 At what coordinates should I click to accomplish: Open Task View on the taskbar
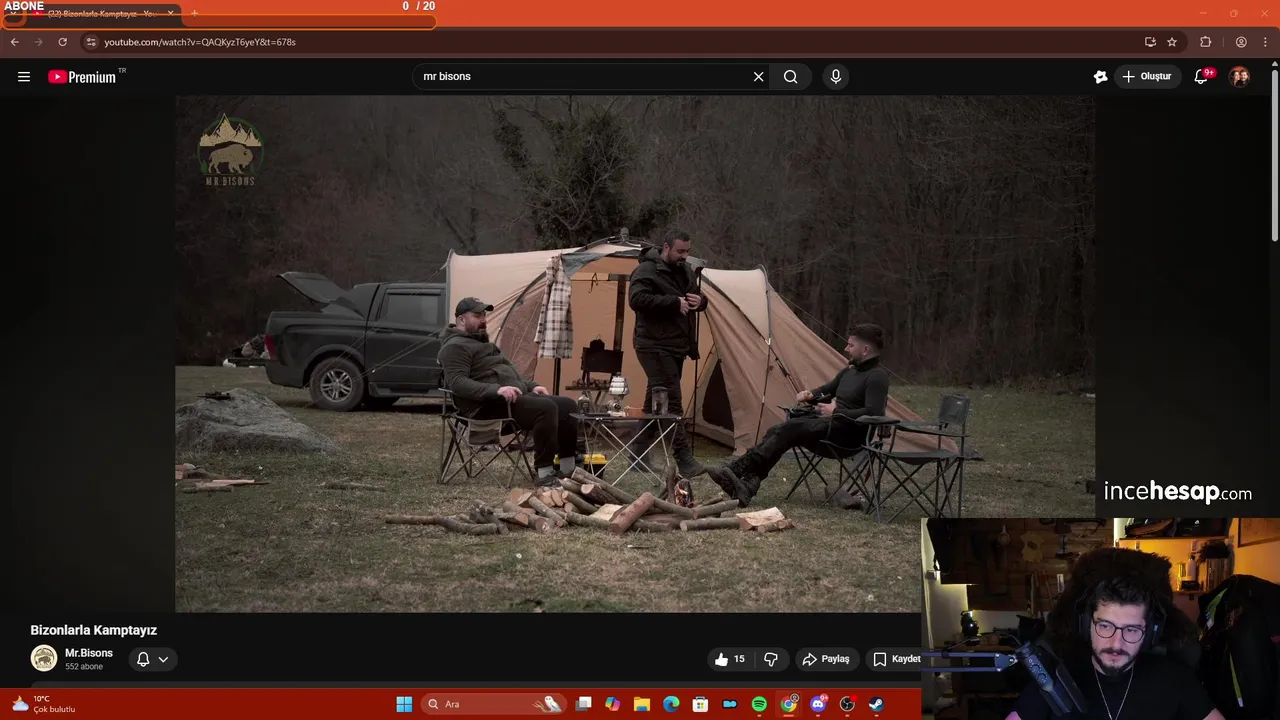click(x=584, y=704)
